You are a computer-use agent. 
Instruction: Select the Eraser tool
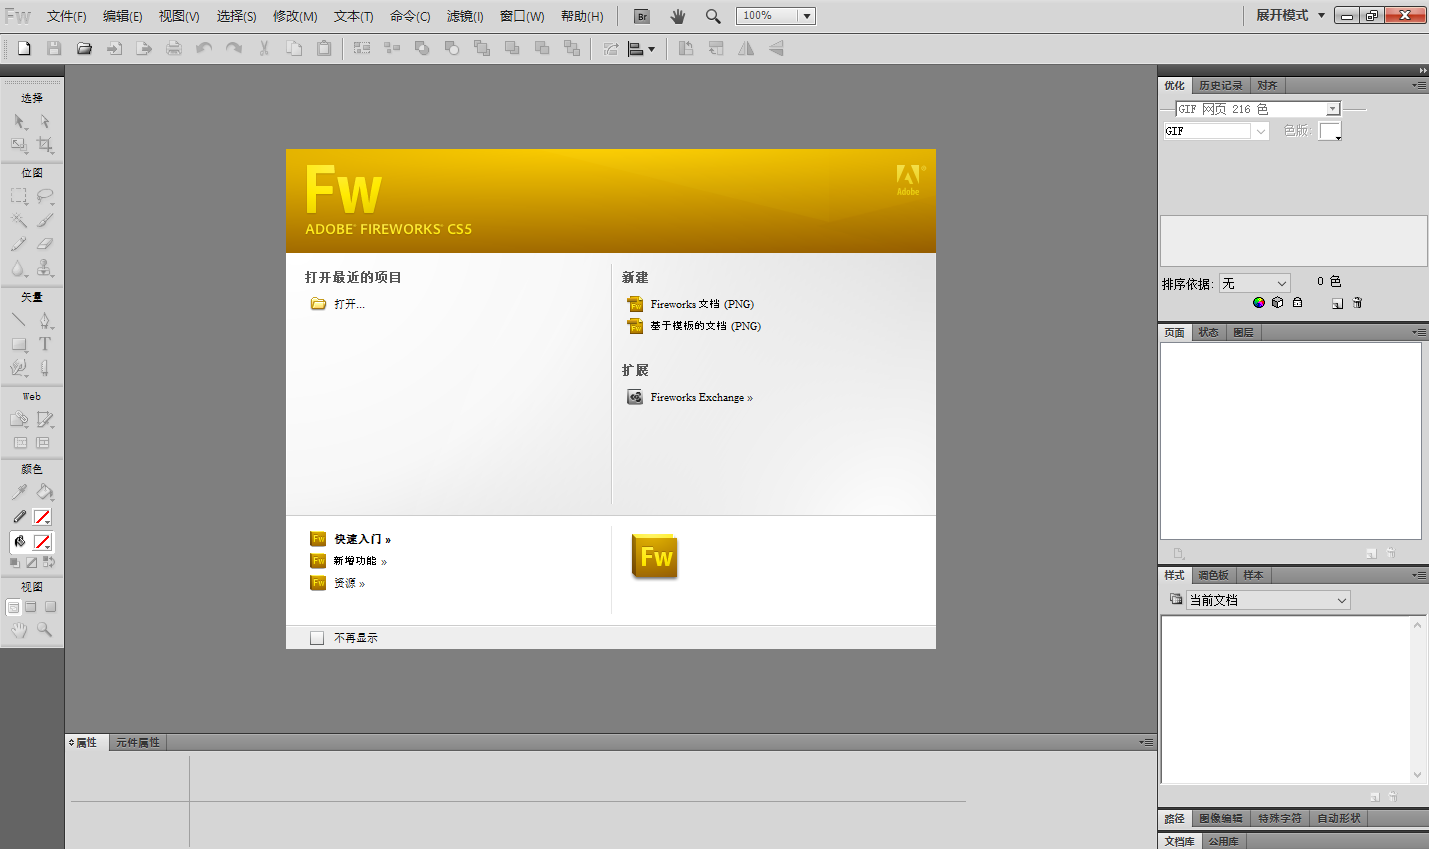pos(45,244)
